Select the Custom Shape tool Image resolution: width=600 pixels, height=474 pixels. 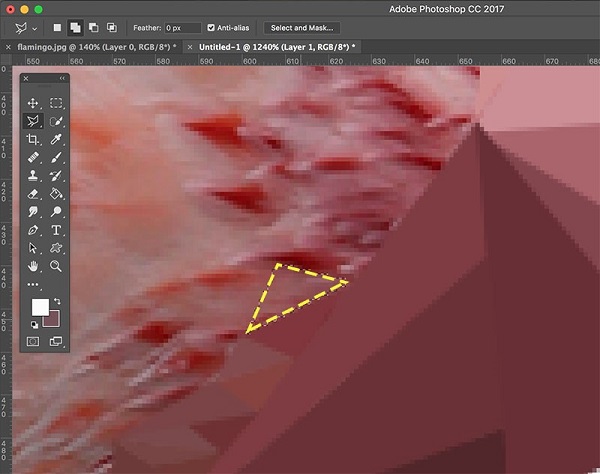coord(56,248)
